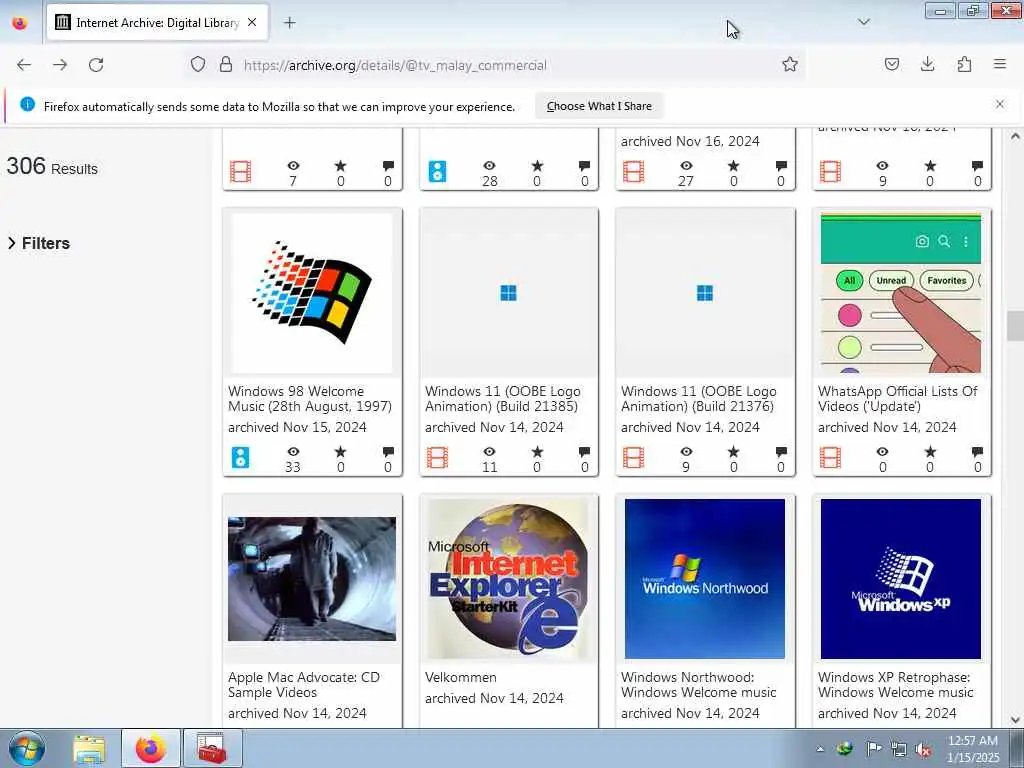
Task: Show hidden system tray icons arrow
Action: pos(820,749)
